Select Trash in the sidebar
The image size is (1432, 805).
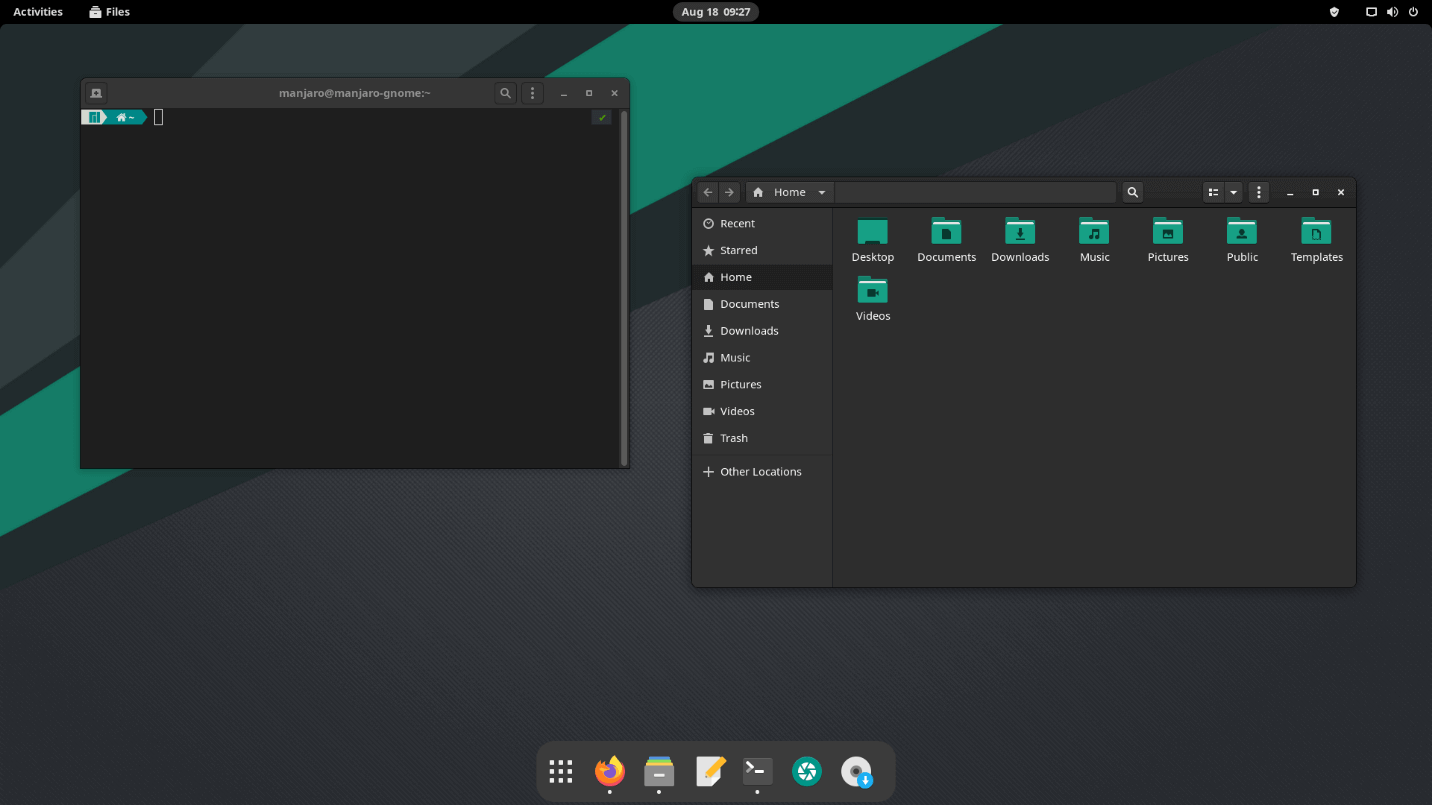pos(734,438)
